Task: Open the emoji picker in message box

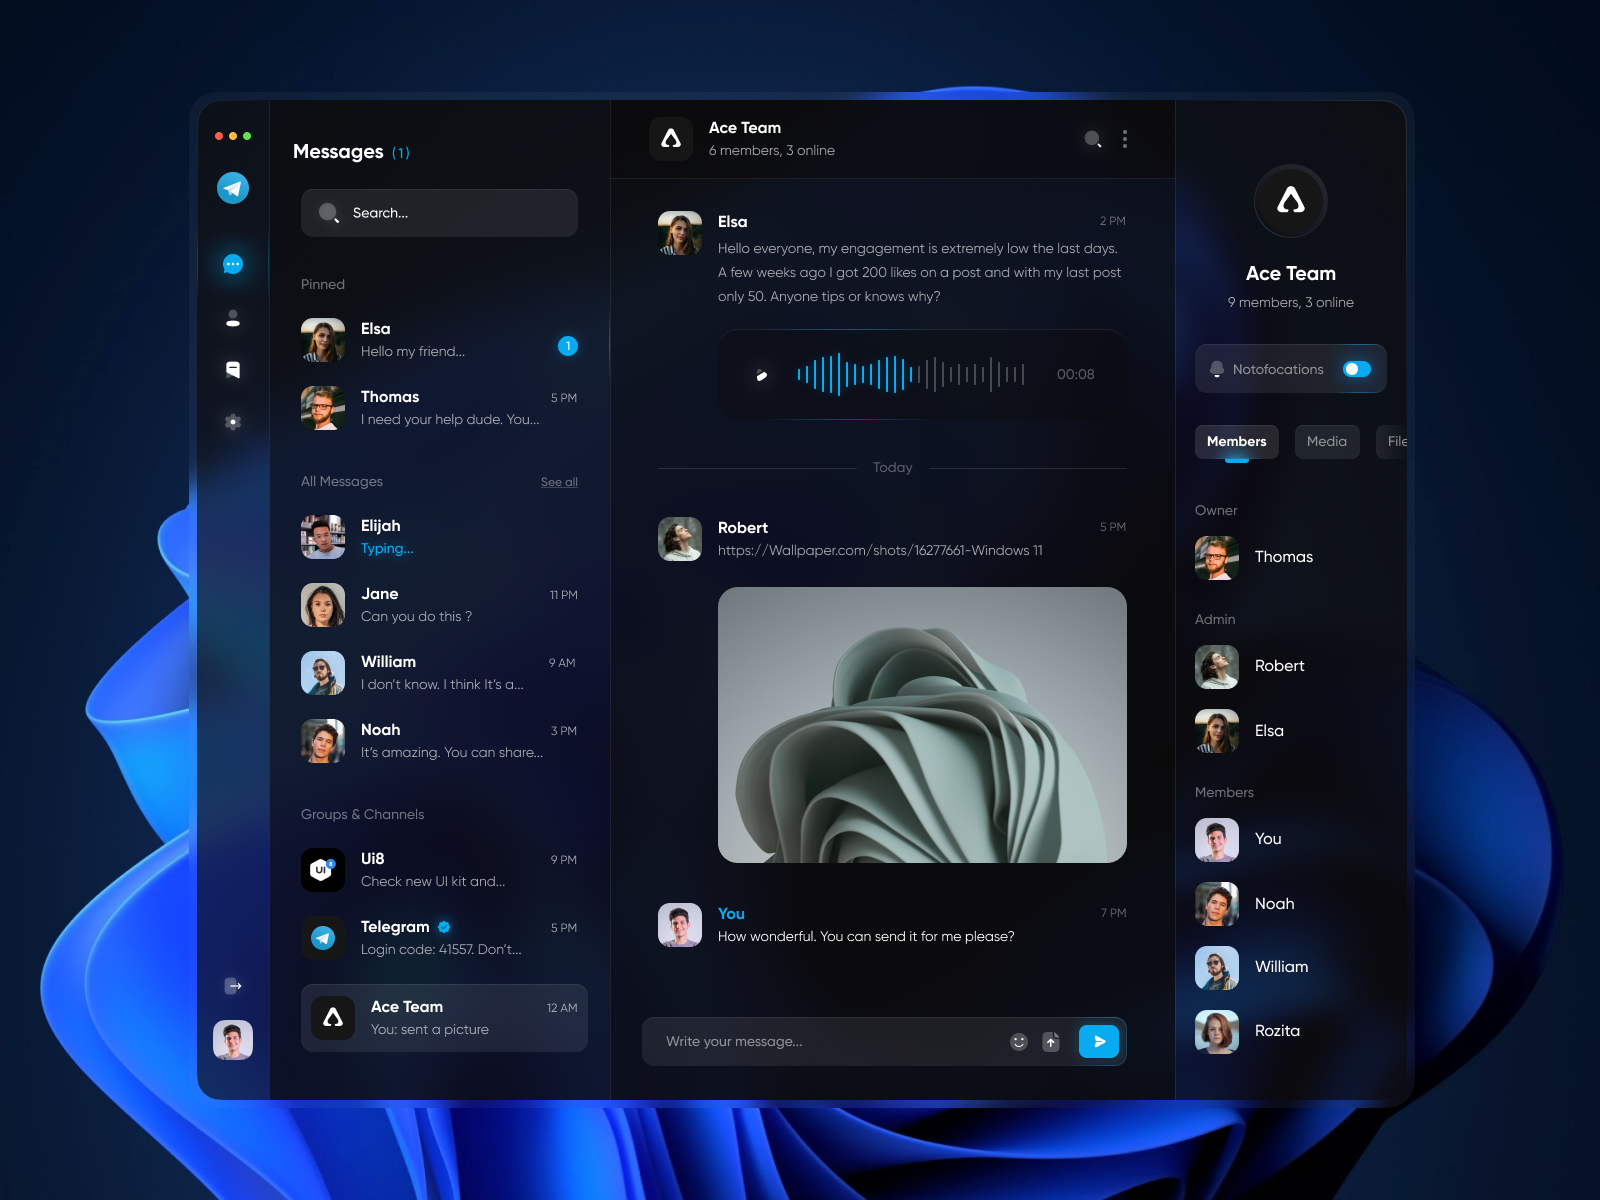Action: point(1019,1042)
